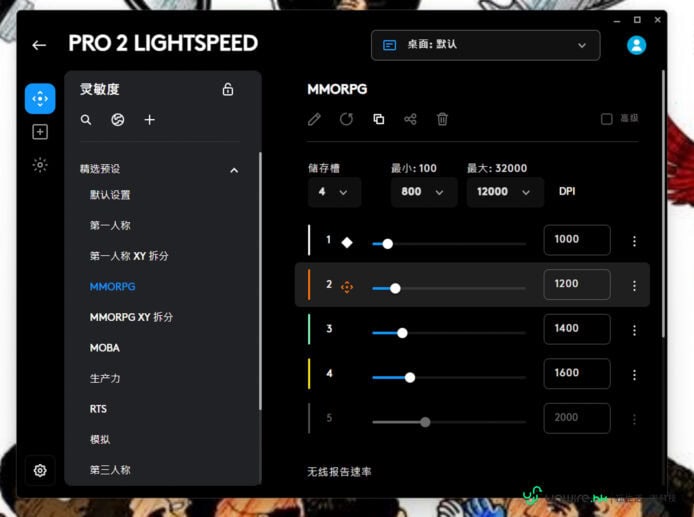Image resolution: width=694 pixels, height=517 pixels.
Task: Click the reset icon for the MMORPG preset
Action: tap(347, 119)
